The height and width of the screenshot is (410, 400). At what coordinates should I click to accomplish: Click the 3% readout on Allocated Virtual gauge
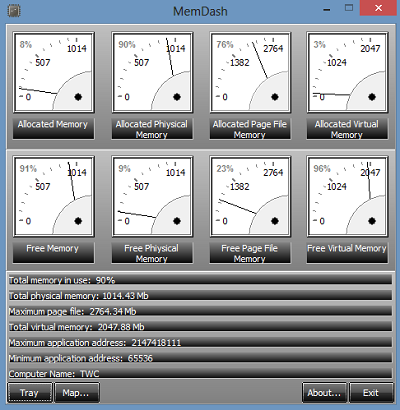point(319,45)
